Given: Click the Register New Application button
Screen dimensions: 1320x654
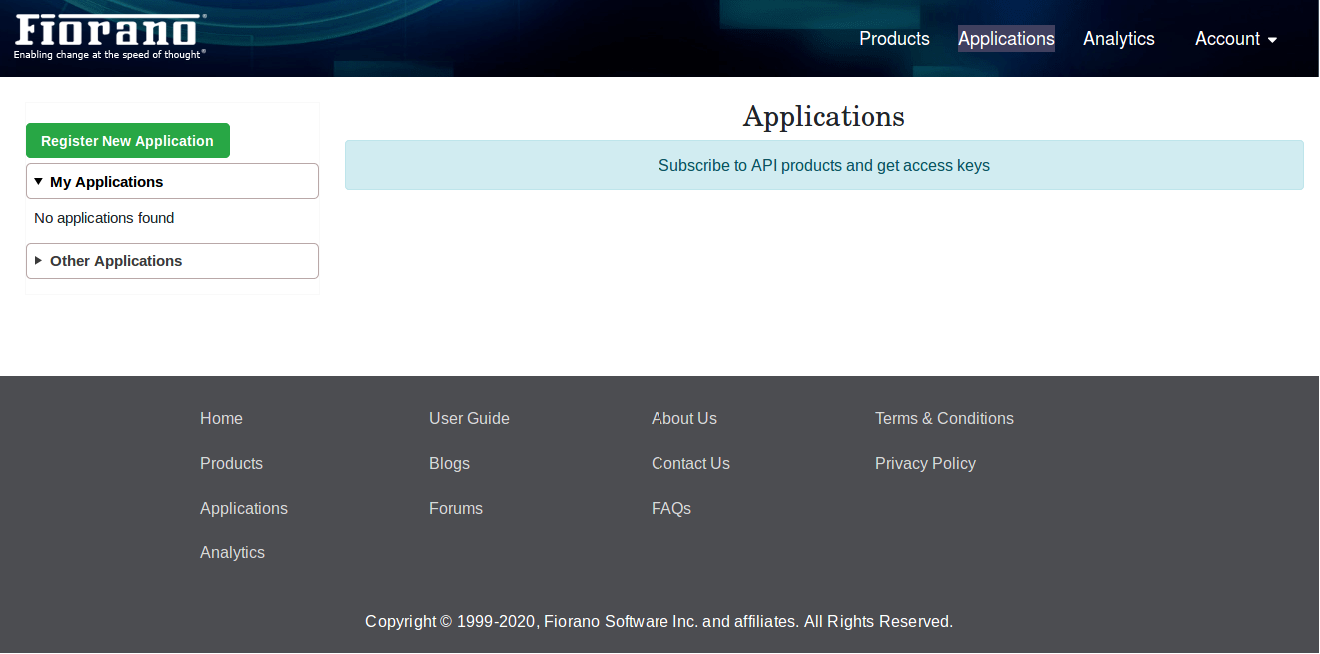Looking at the screenshot, I should 127,141.
